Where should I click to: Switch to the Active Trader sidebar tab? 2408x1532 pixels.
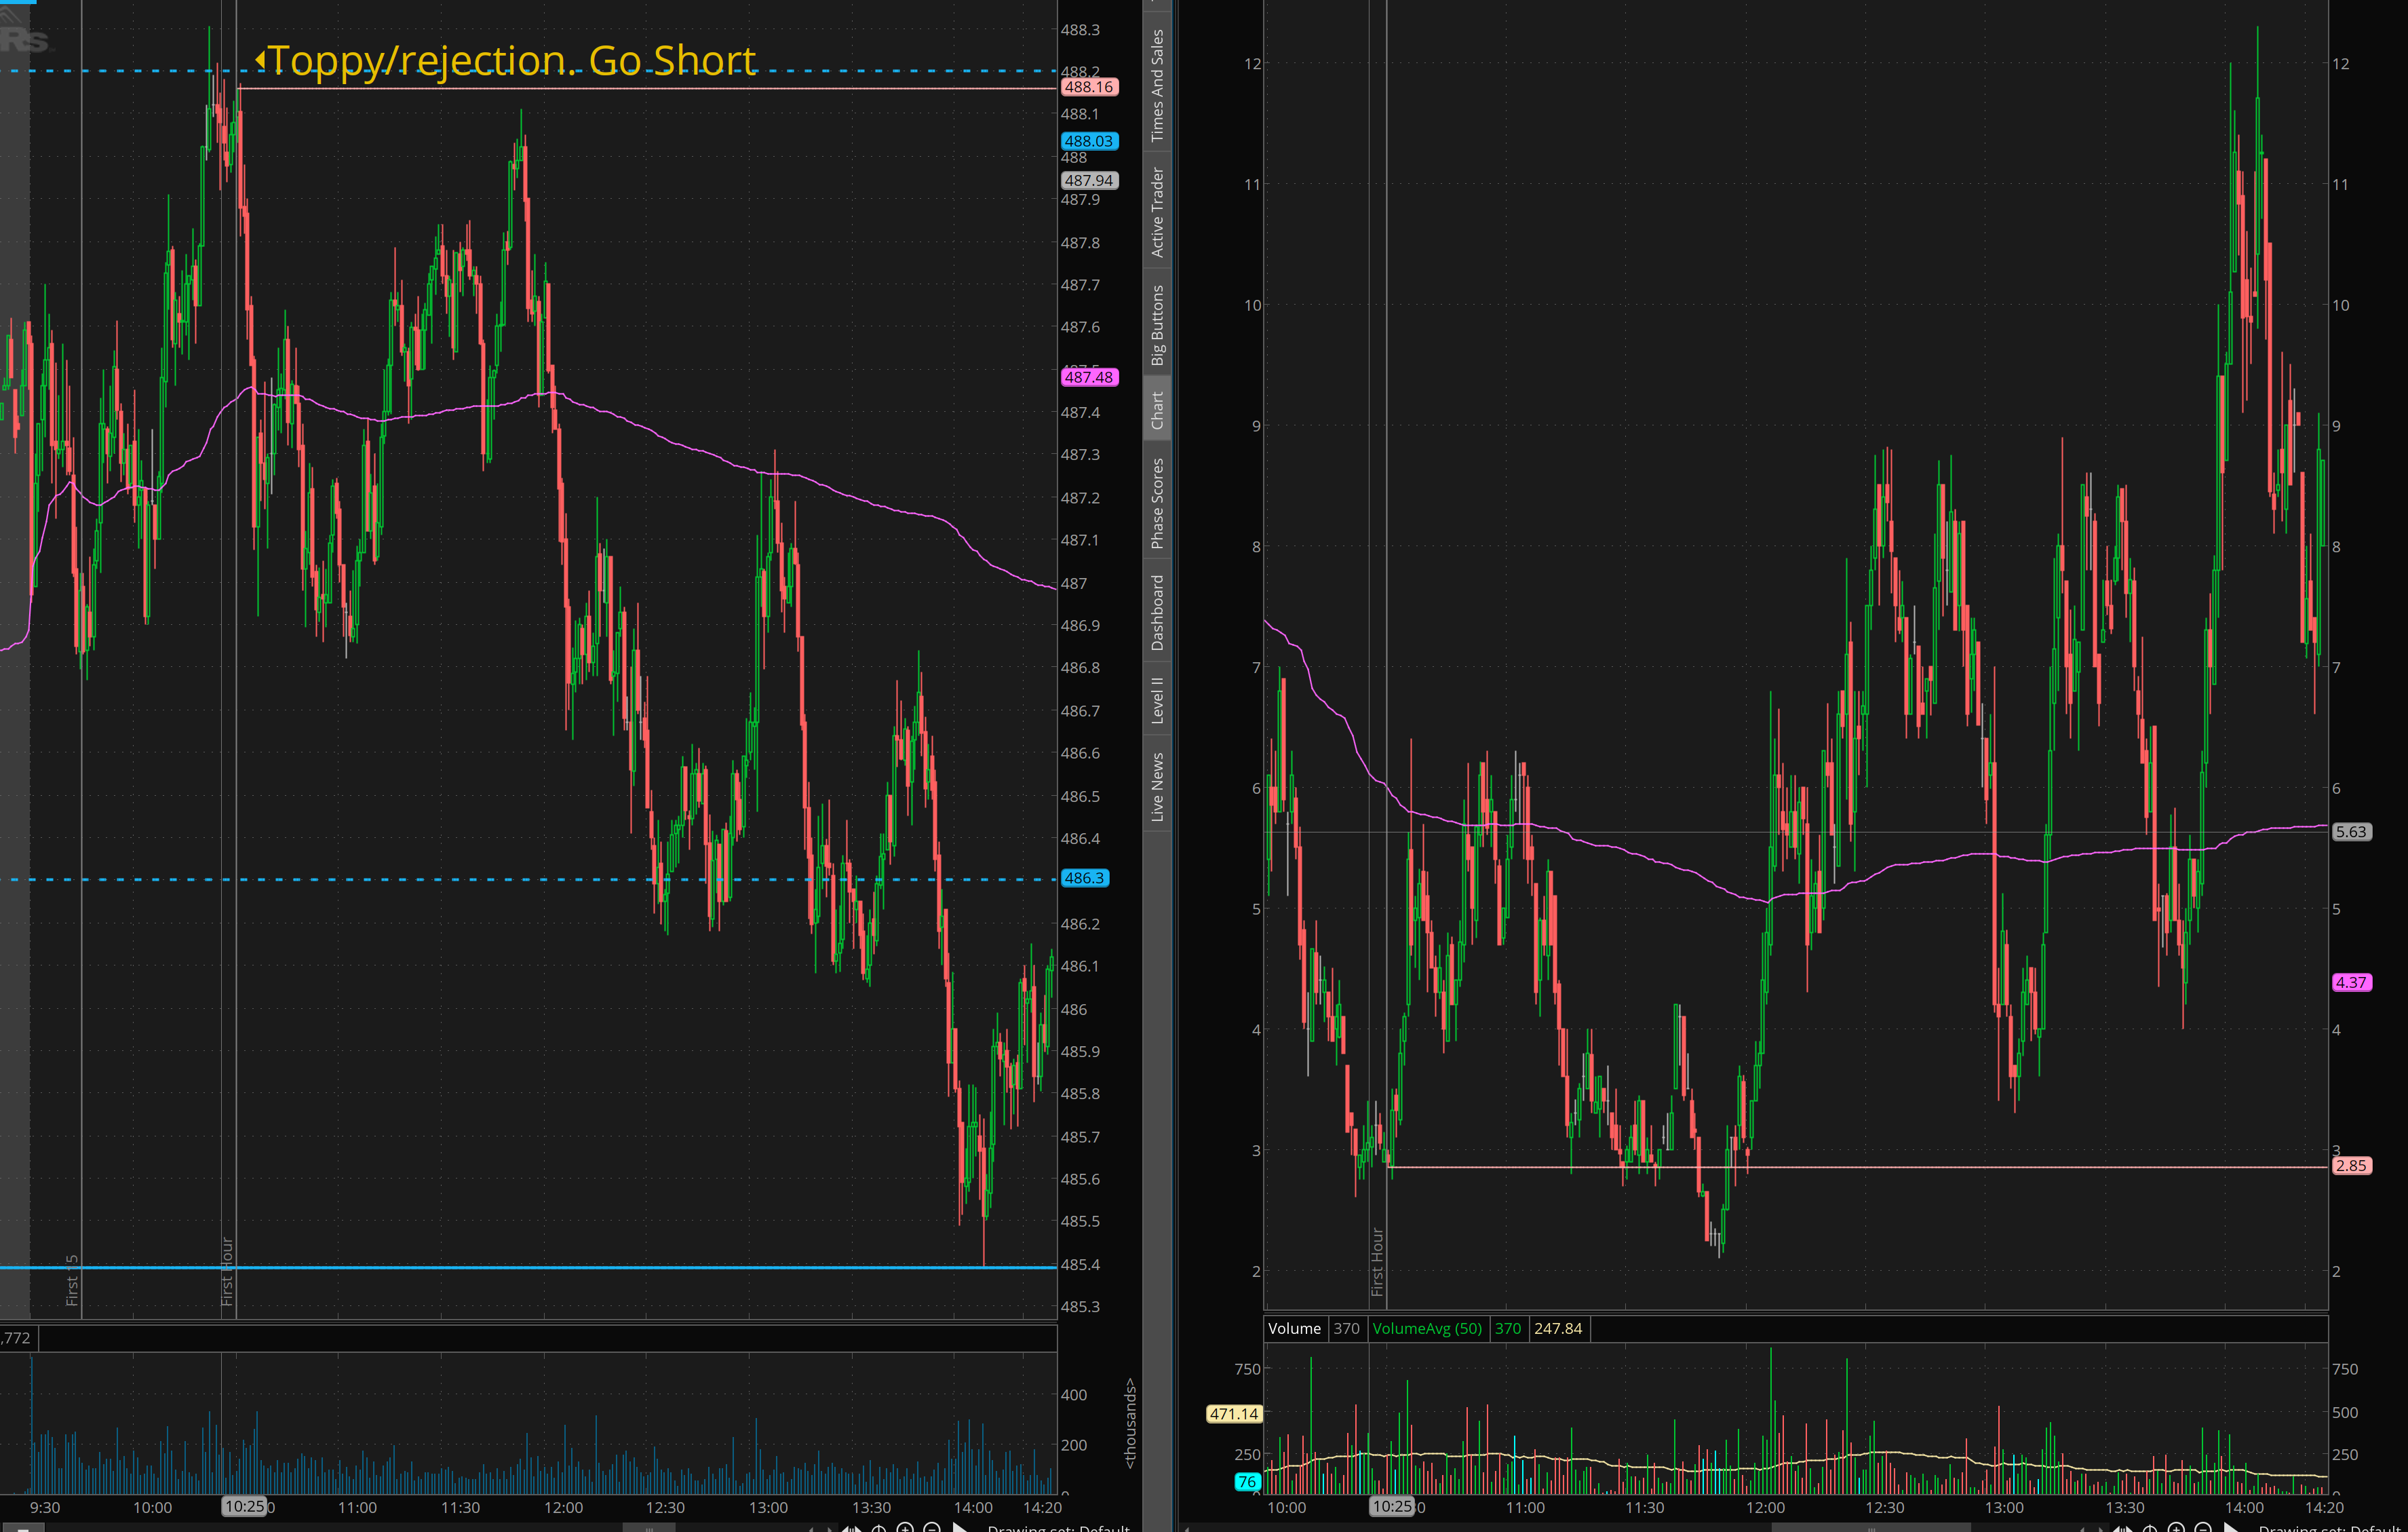(x=1157, y=212)
